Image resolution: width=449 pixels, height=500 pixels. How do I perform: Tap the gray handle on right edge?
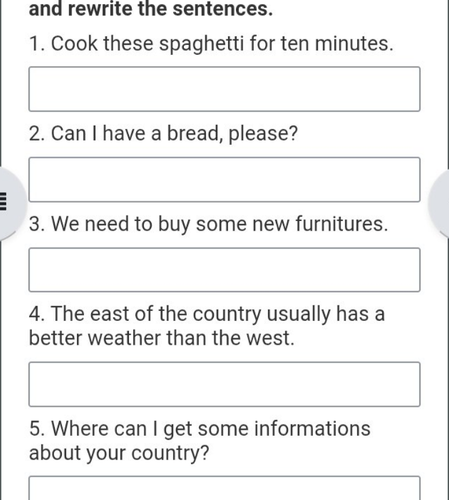[x=439, y=203]
